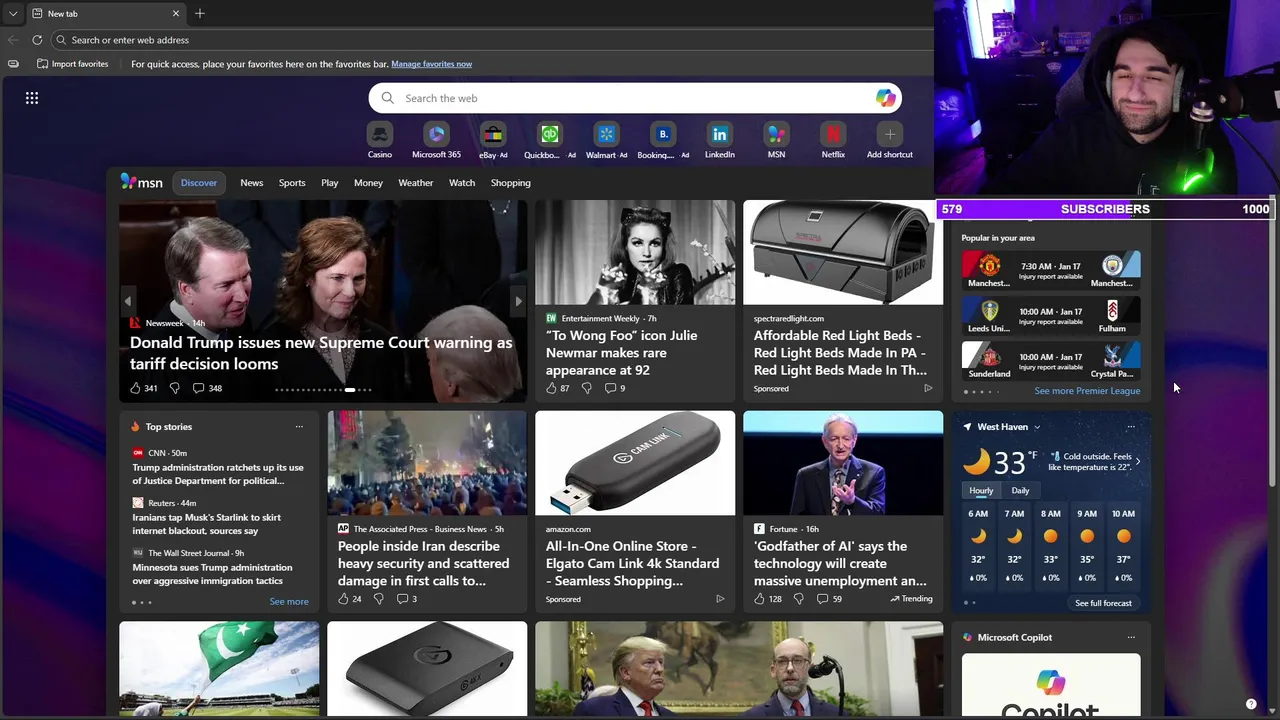Expand the West Haven location dropdown
The image size is (1280, 720).
pyautogui.click(x=1037, y=427)
